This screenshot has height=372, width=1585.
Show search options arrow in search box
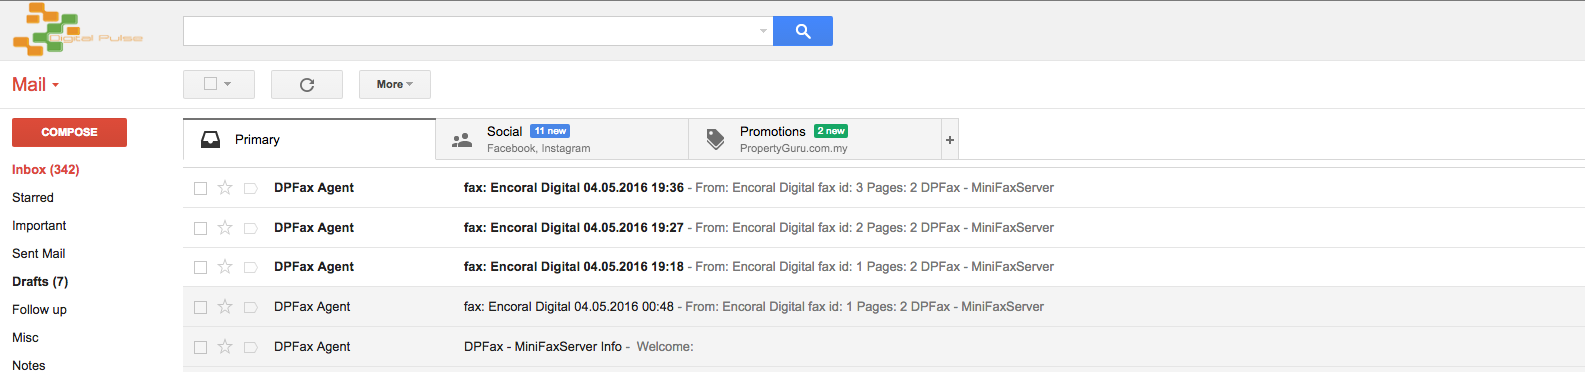[763, 31]
